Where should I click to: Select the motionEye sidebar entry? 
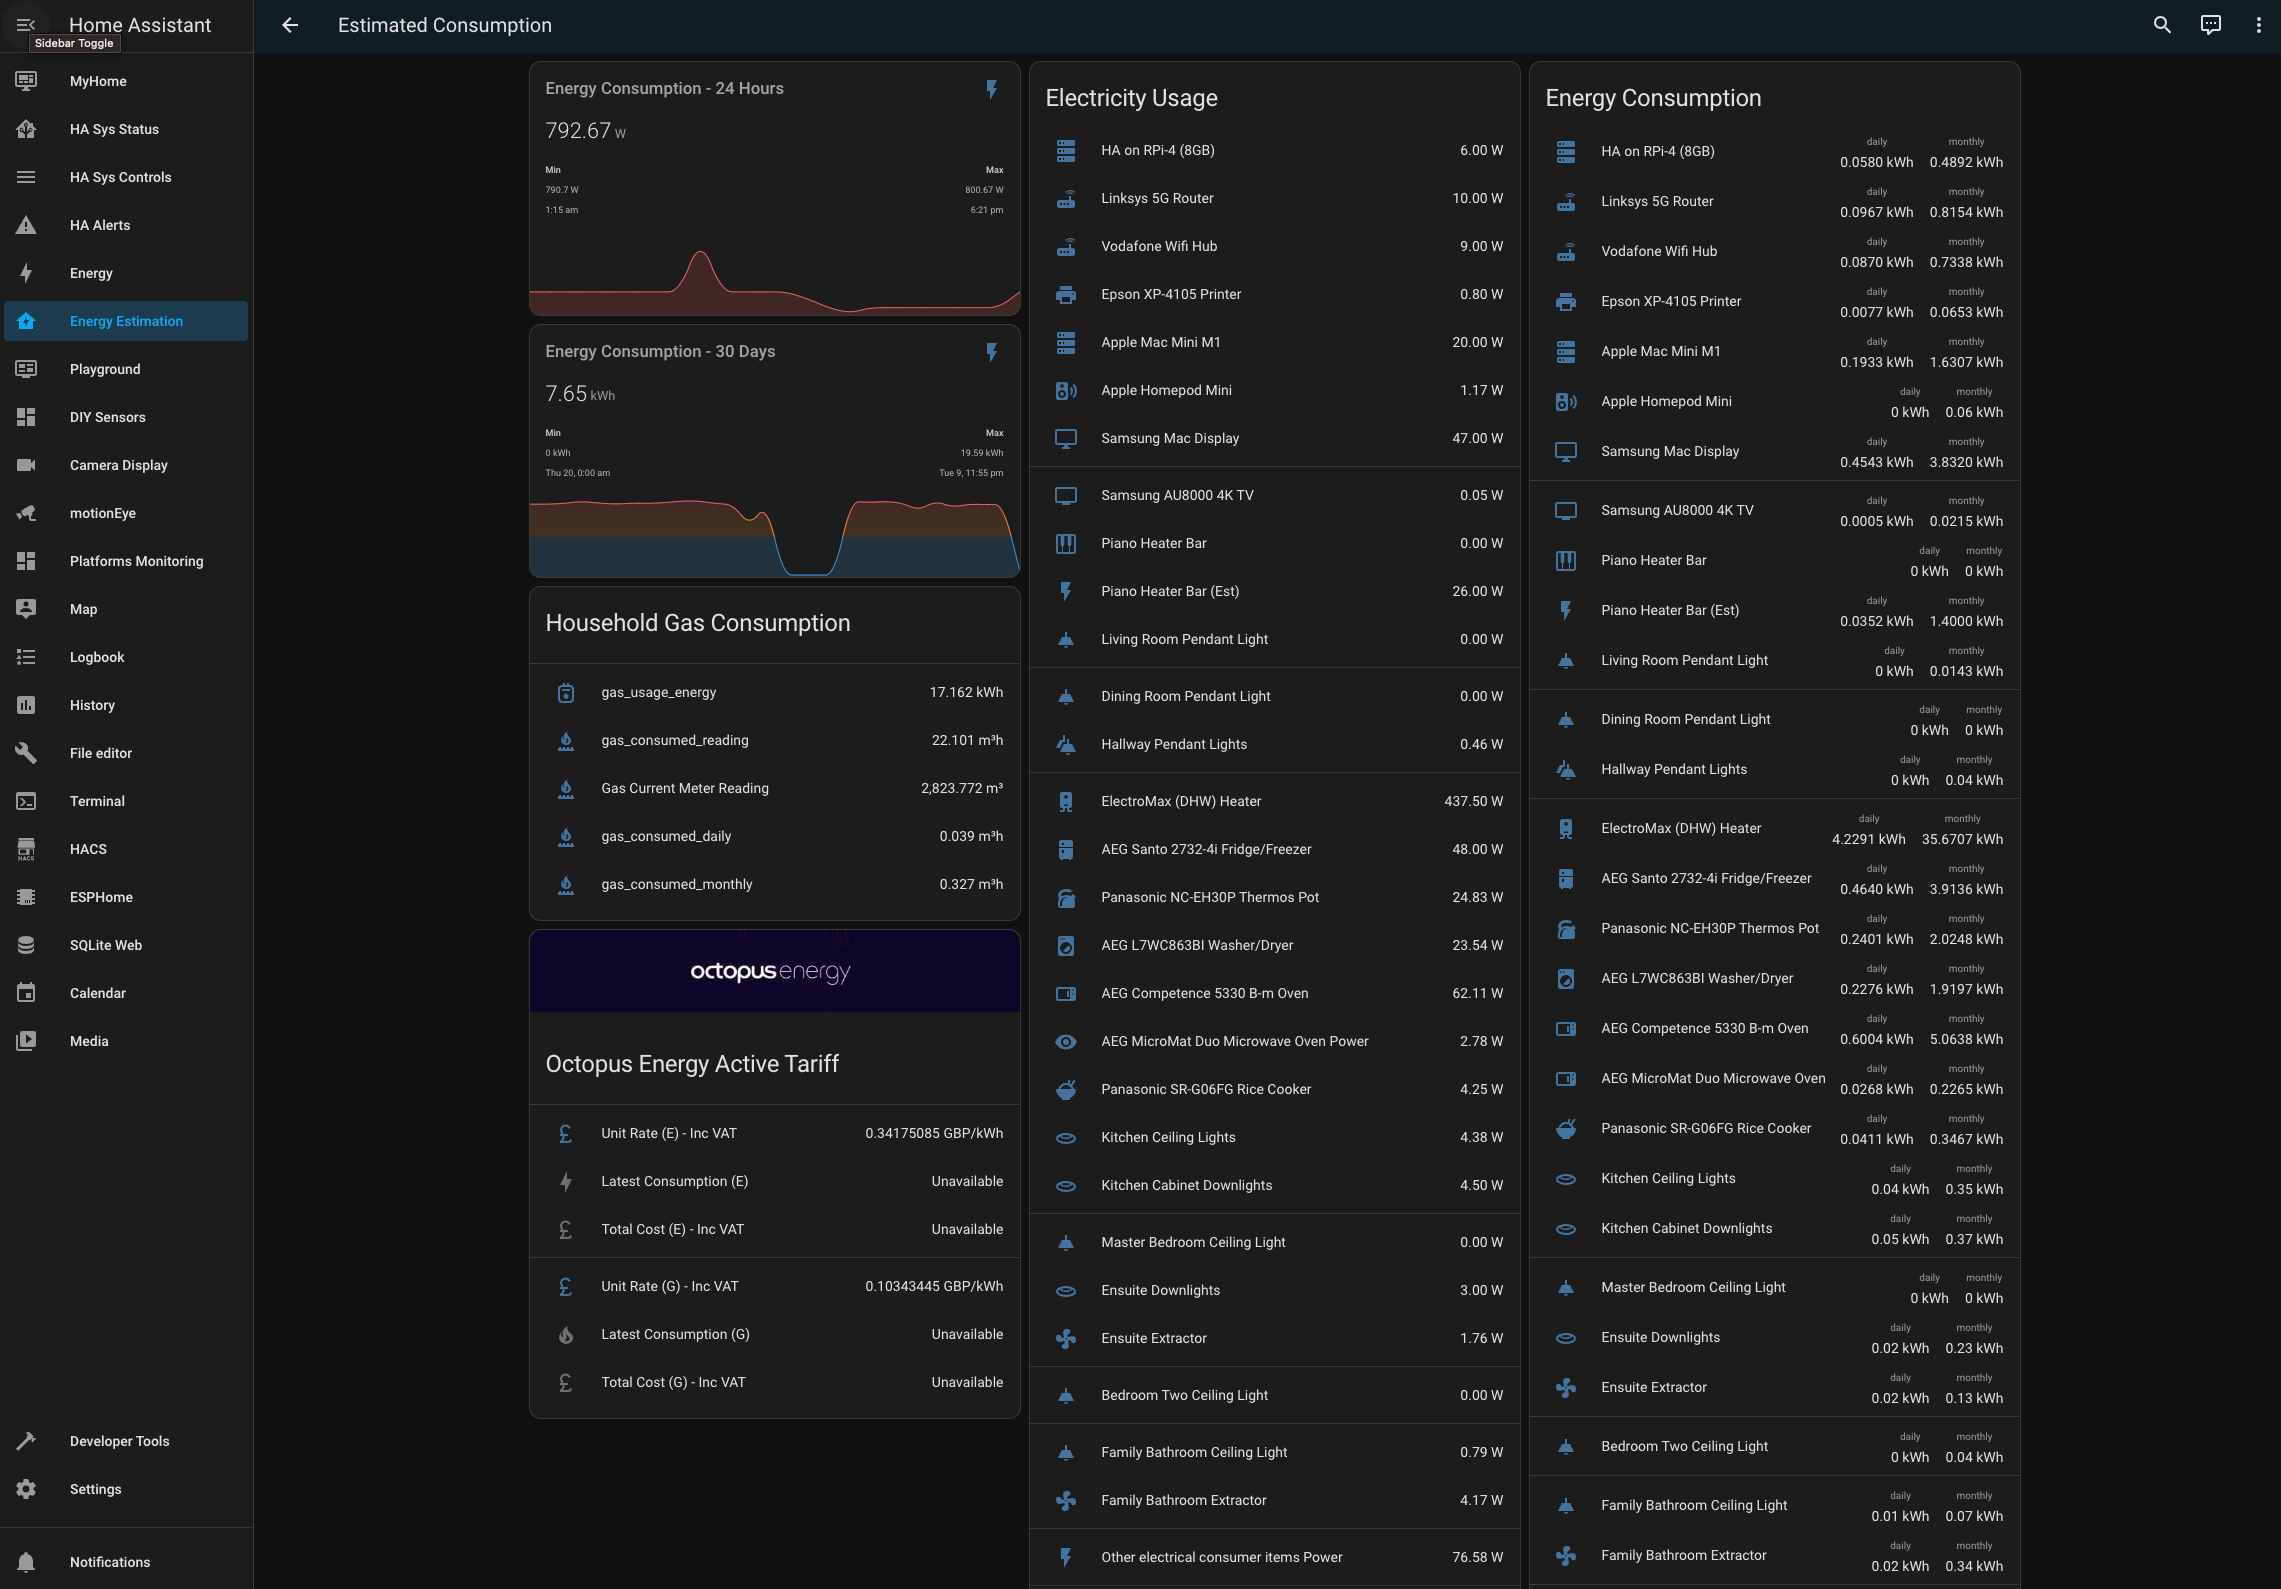coord(103,513)
